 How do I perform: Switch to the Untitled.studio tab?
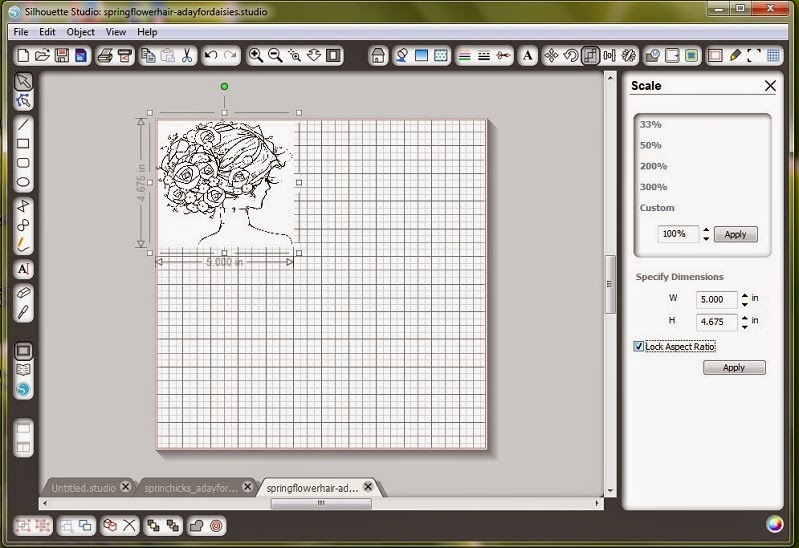(x=84, y=488)
